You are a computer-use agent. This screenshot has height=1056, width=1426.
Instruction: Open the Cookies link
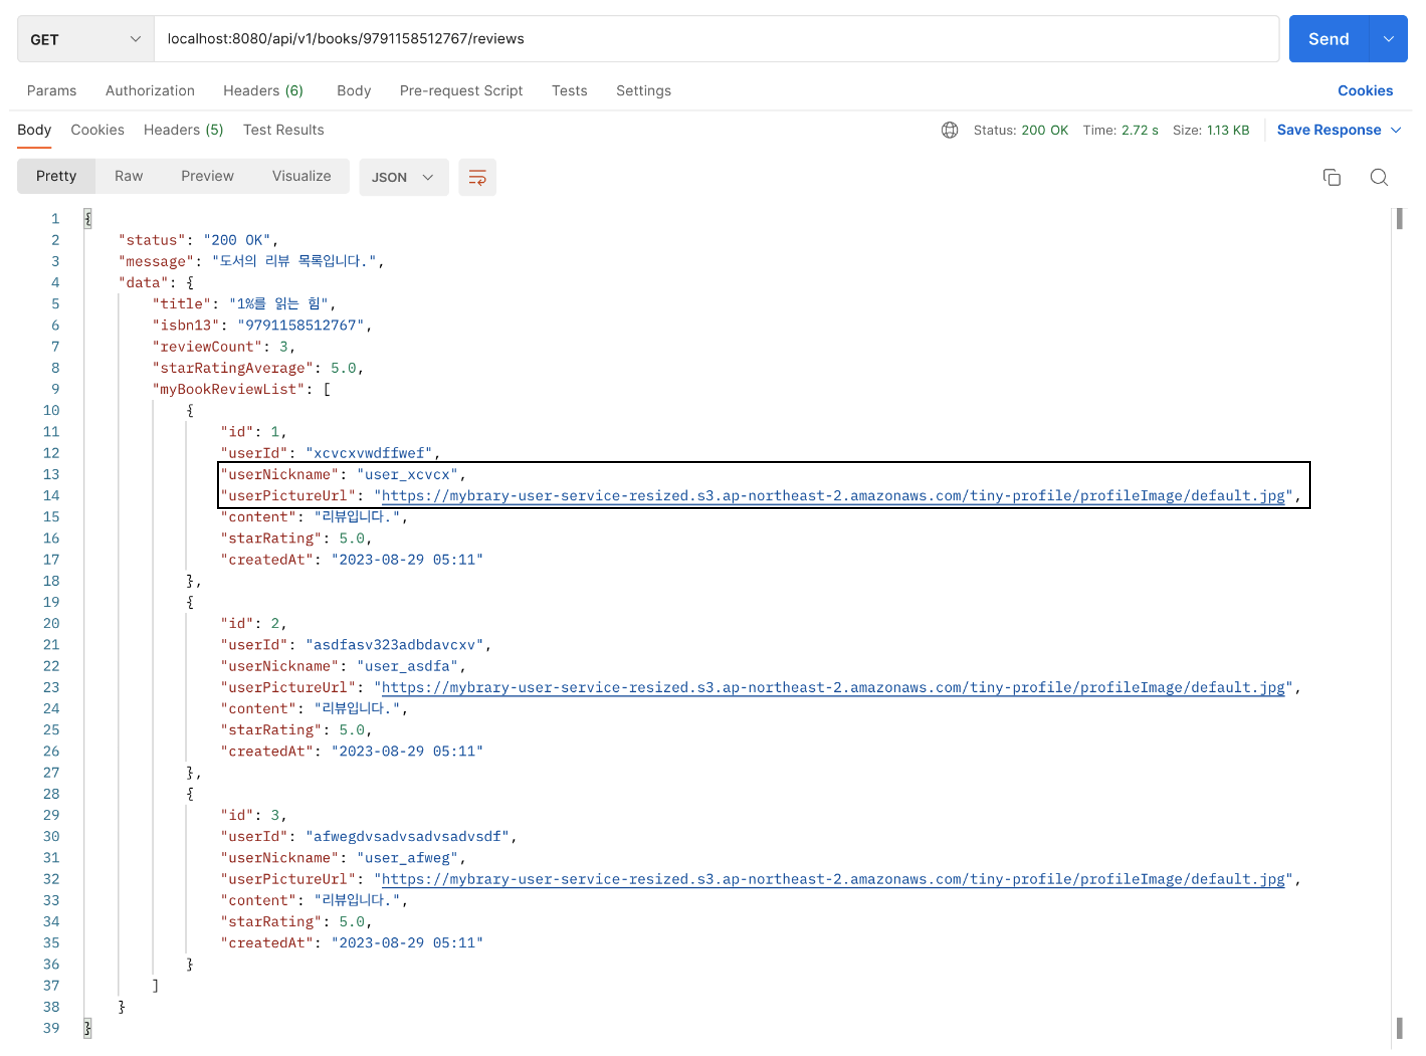[1365, 90]
